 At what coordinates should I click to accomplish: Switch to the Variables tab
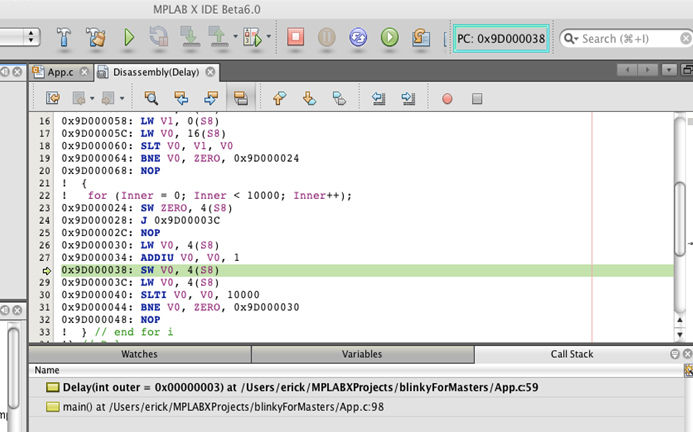pyautogui.click(x=361, y=354)
